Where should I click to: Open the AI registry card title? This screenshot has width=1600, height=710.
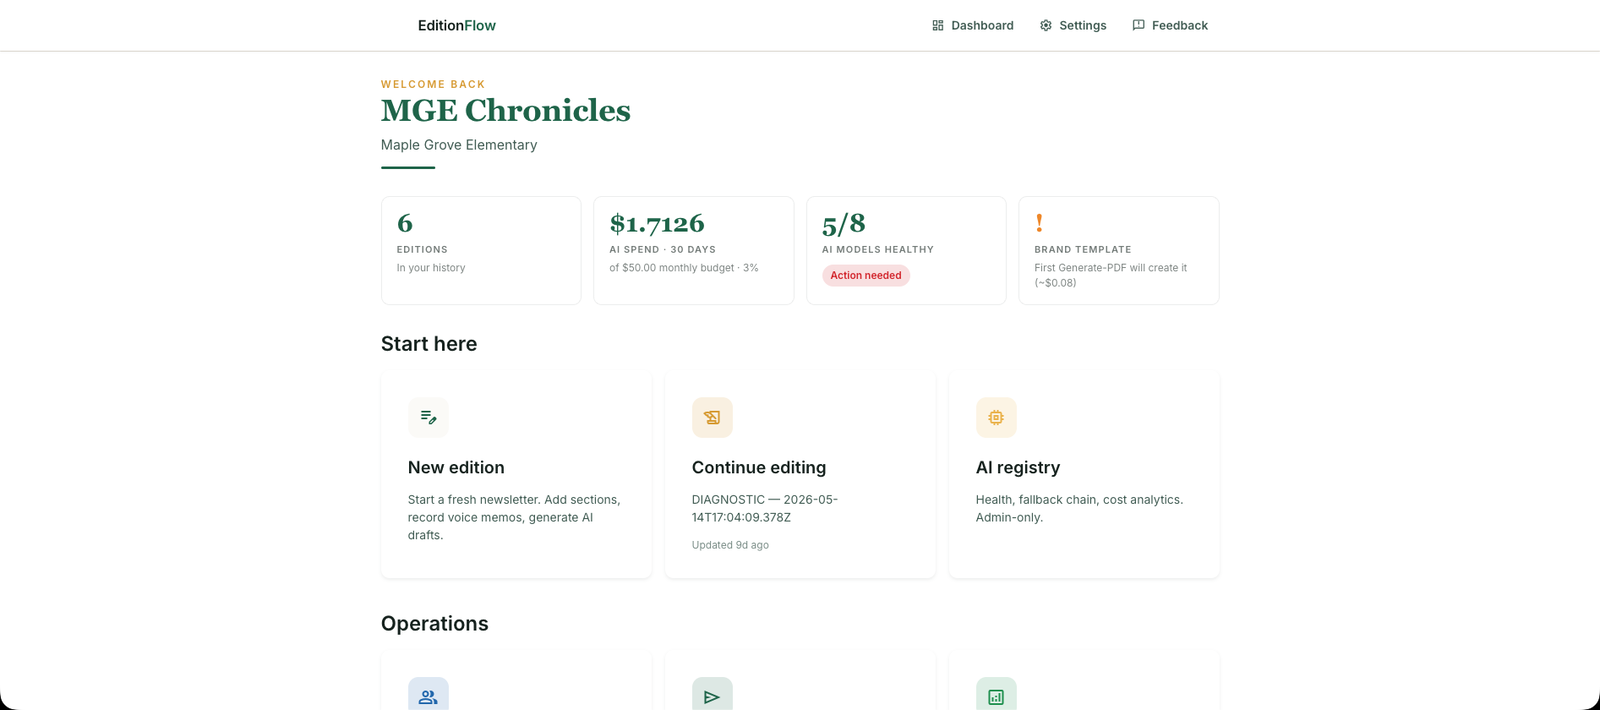(1018, 467)
